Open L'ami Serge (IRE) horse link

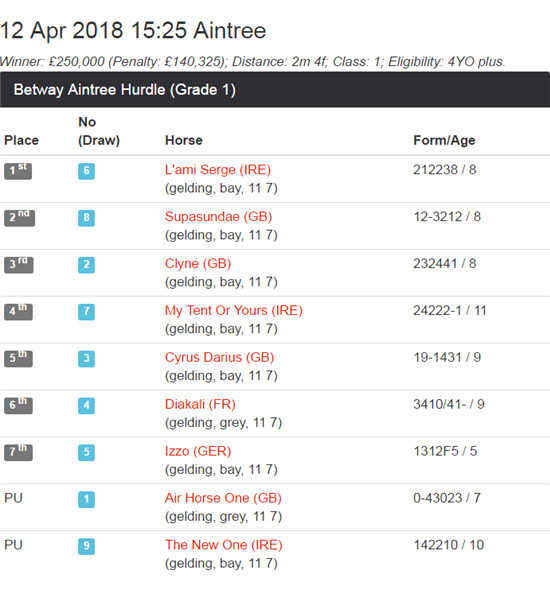tap(218, 170)
